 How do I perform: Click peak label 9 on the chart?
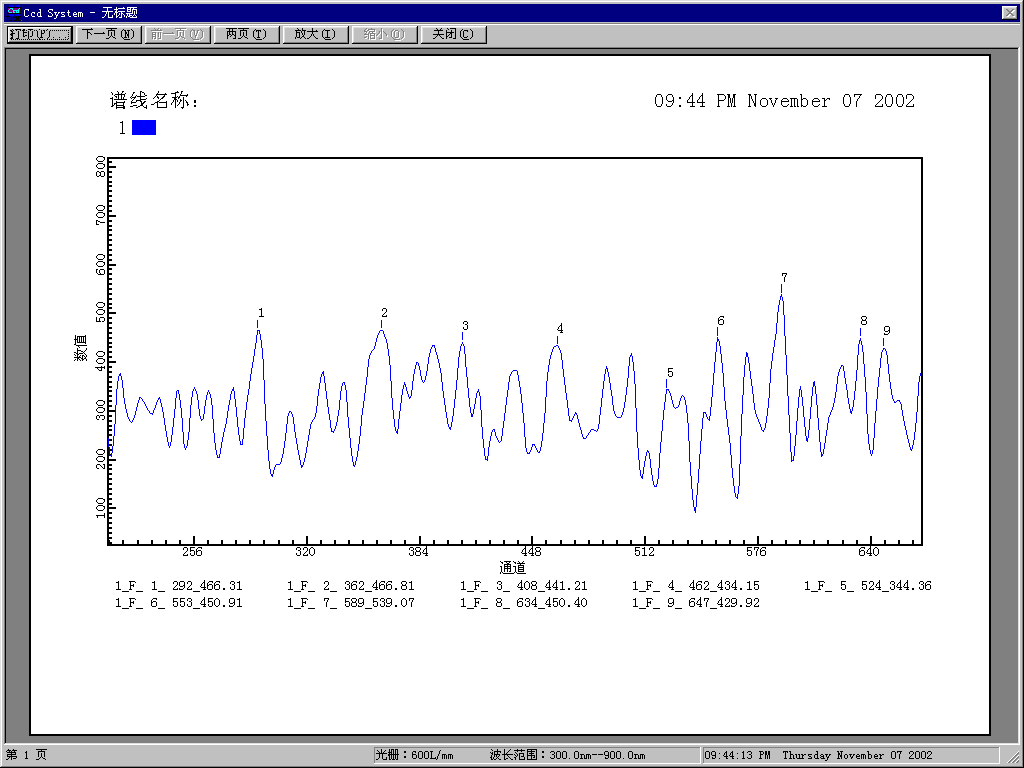point(887,330)
